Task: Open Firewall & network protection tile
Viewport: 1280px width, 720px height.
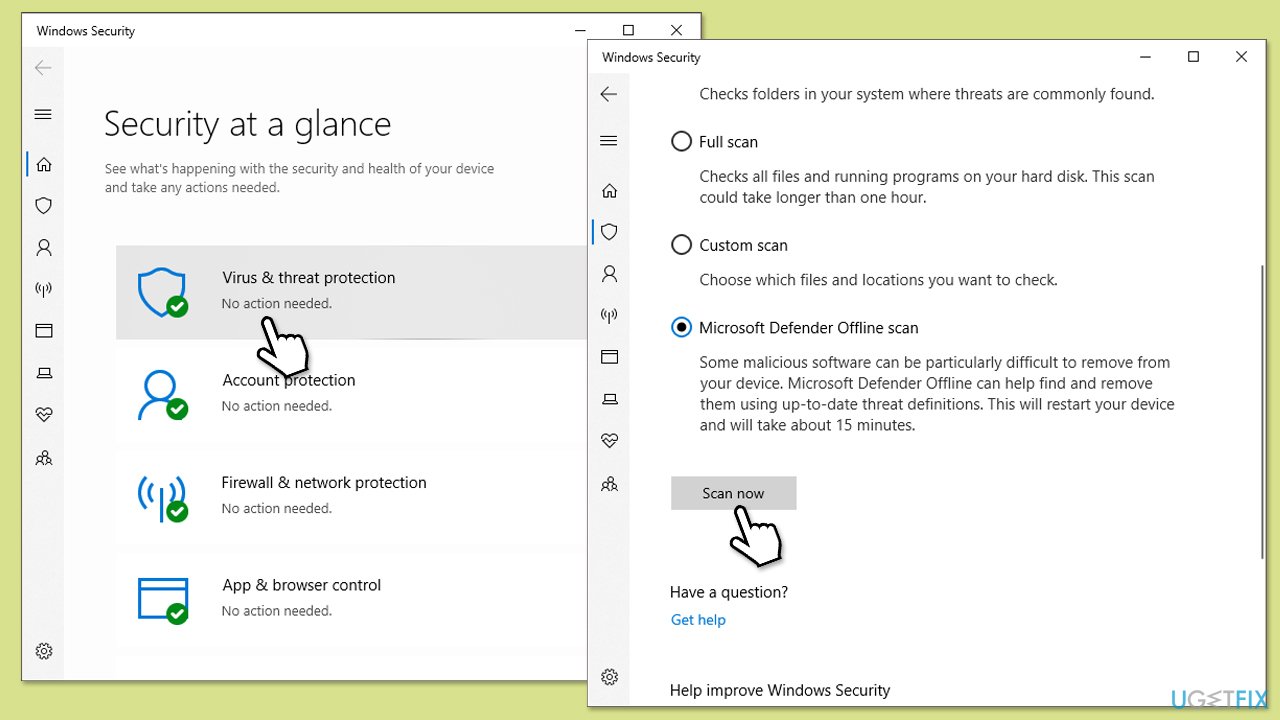Action: click(x=351, y=497)
